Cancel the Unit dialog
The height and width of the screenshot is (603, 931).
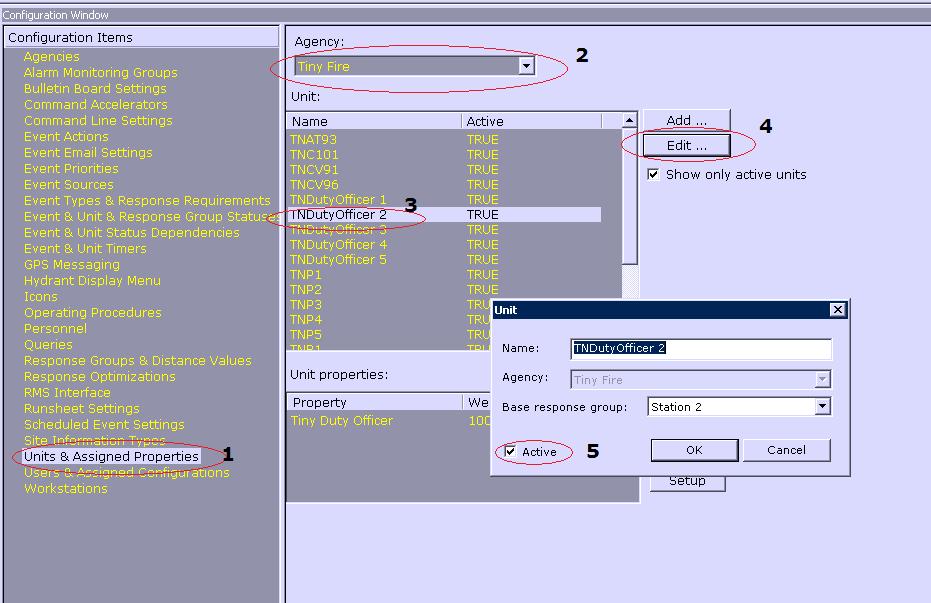tap(786, 450)
